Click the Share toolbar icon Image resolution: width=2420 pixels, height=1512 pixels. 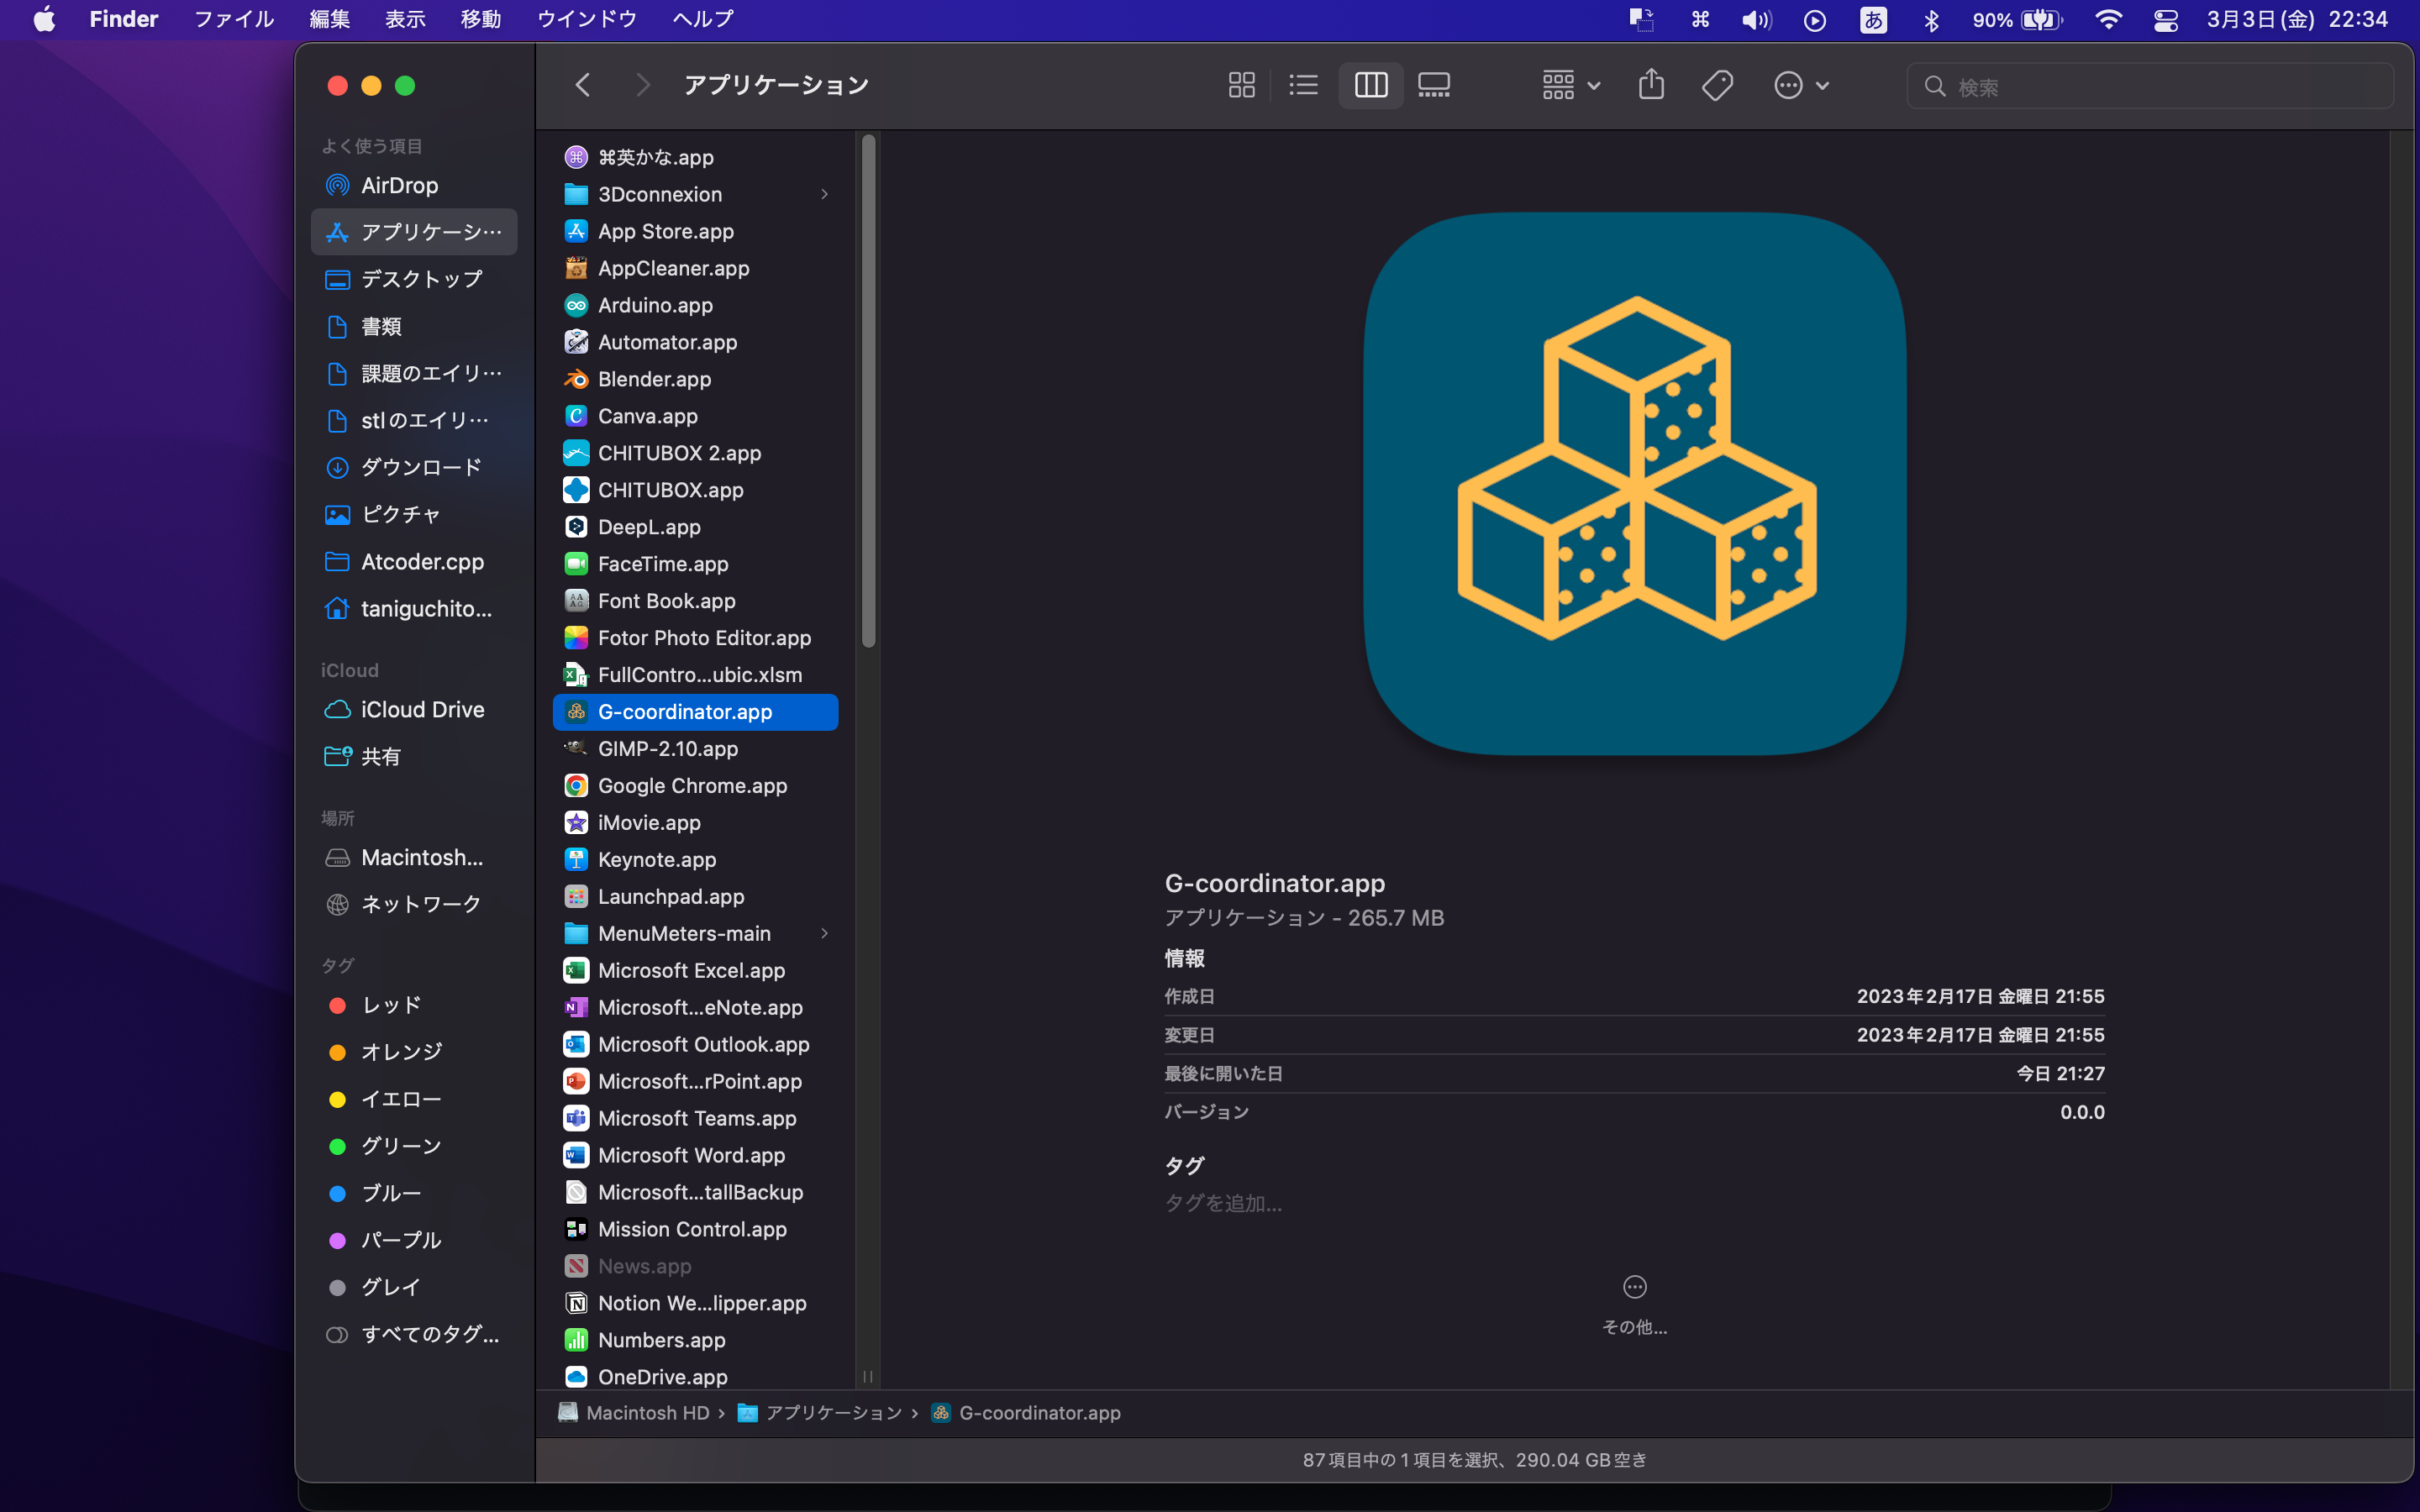pyautogui.click(x=1651, y=85)
